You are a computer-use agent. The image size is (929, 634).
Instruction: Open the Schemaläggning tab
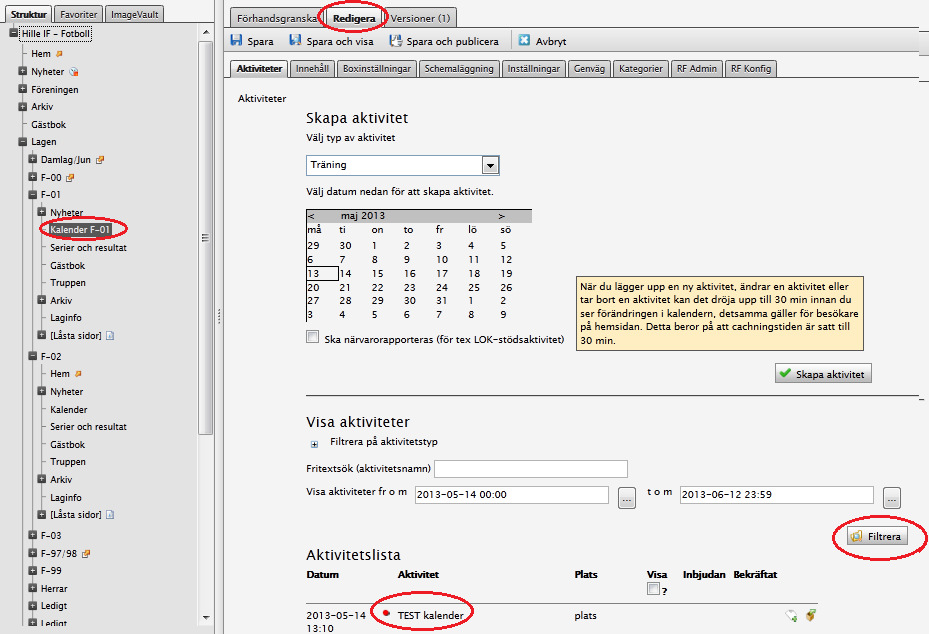point(459,69)
